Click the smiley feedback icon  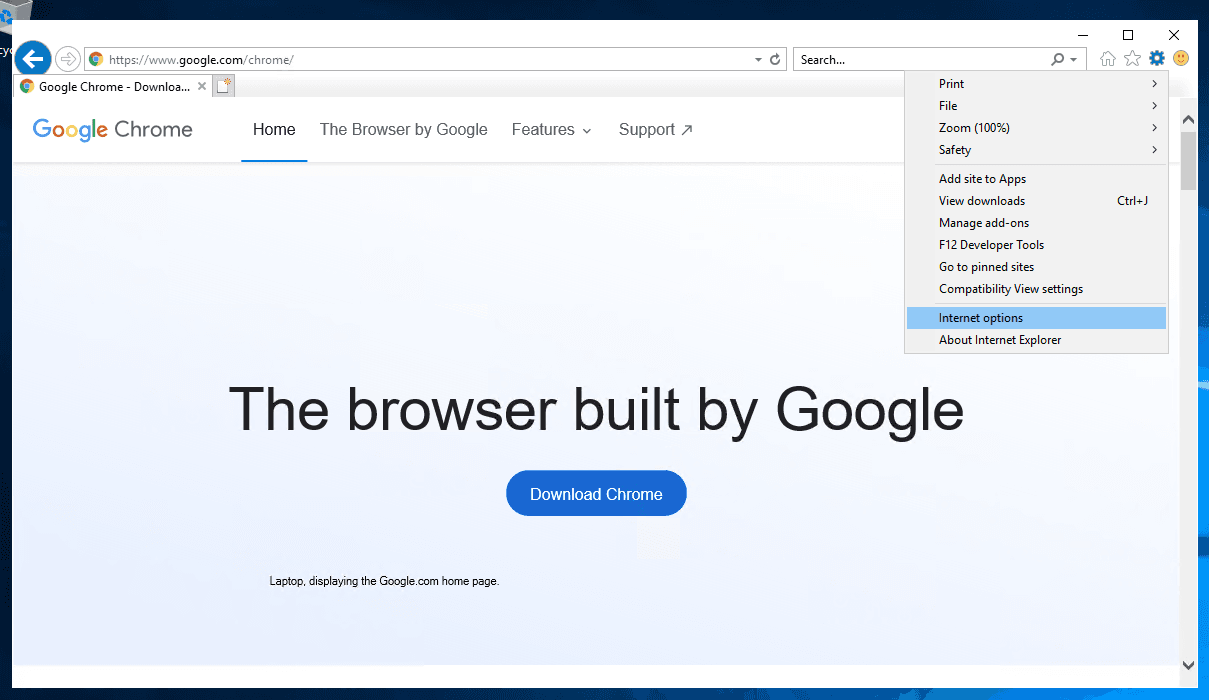tap(1181, 59)
